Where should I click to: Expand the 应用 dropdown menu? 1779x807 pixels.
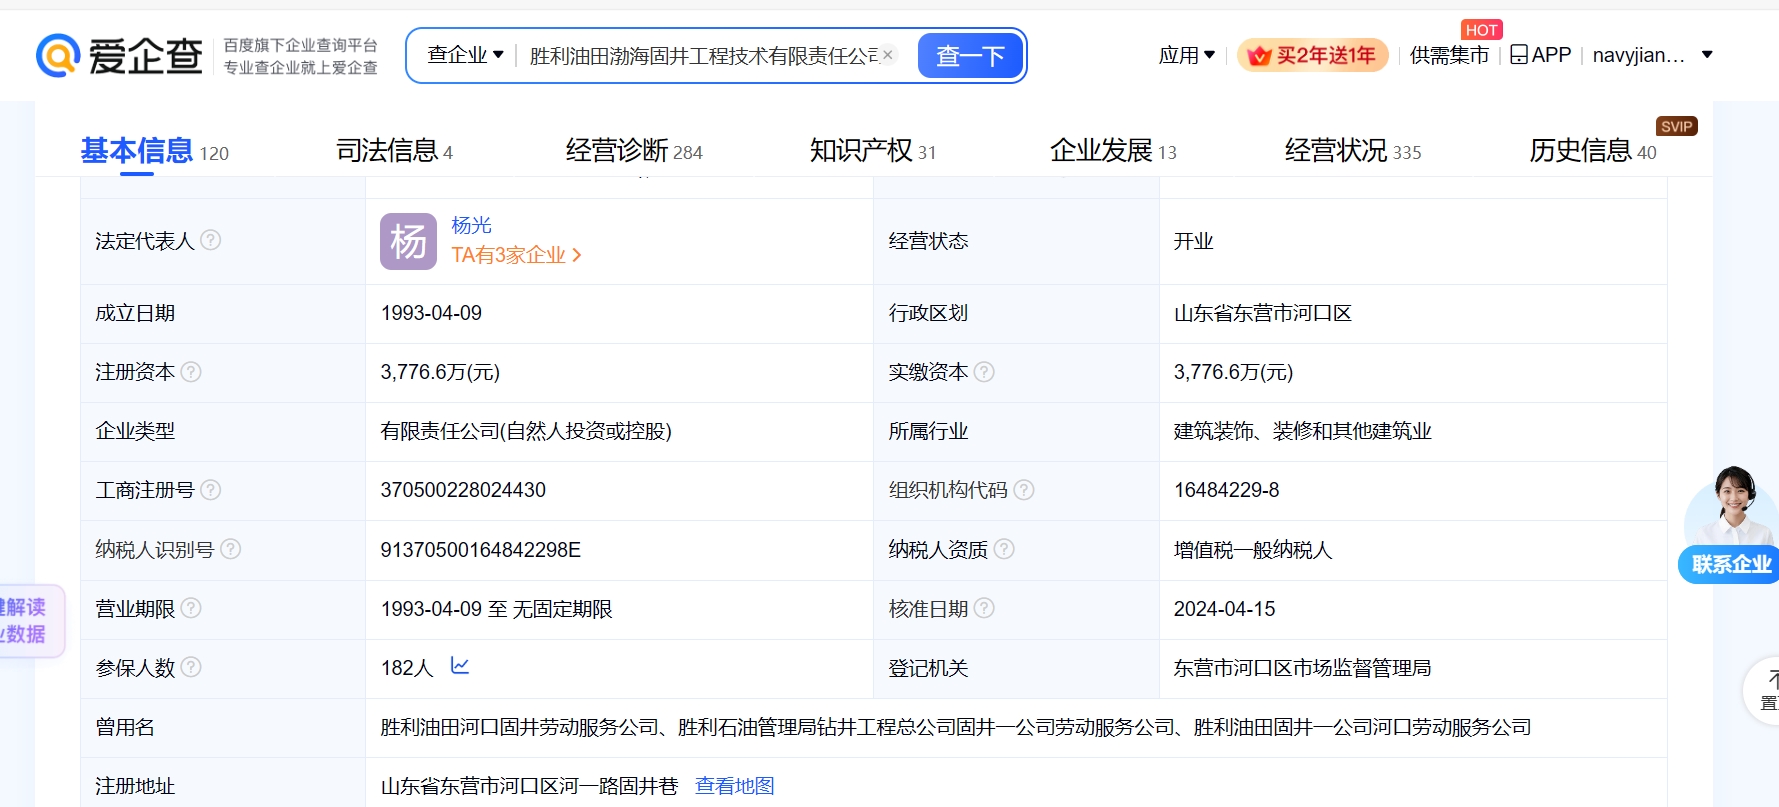pos(1186,55)
